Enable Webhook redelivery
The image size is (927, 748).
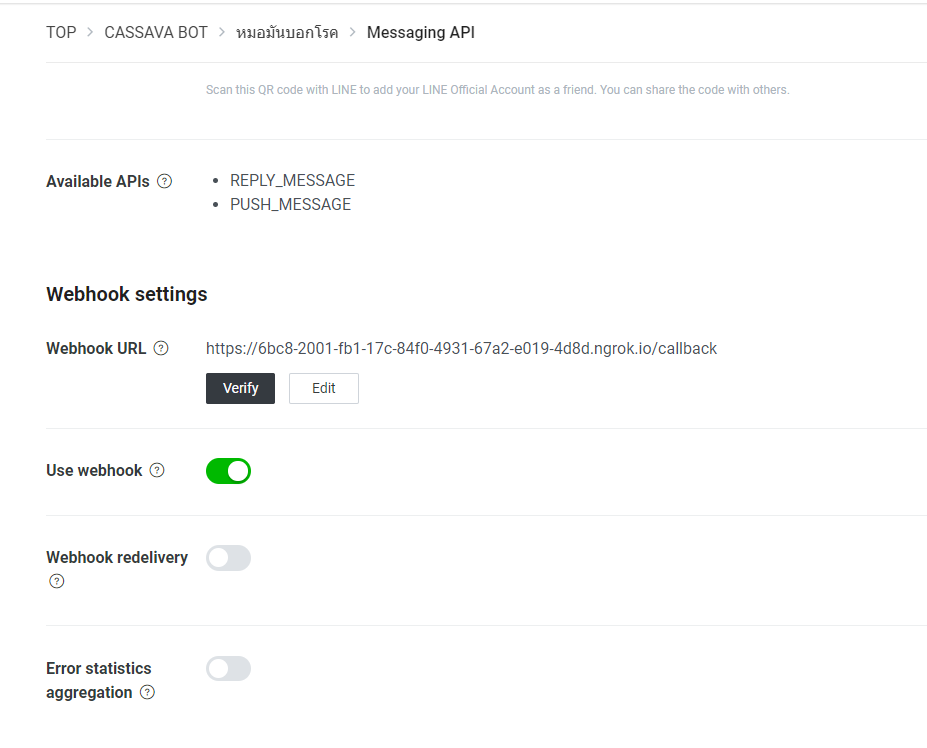click(x=228, y=557)
